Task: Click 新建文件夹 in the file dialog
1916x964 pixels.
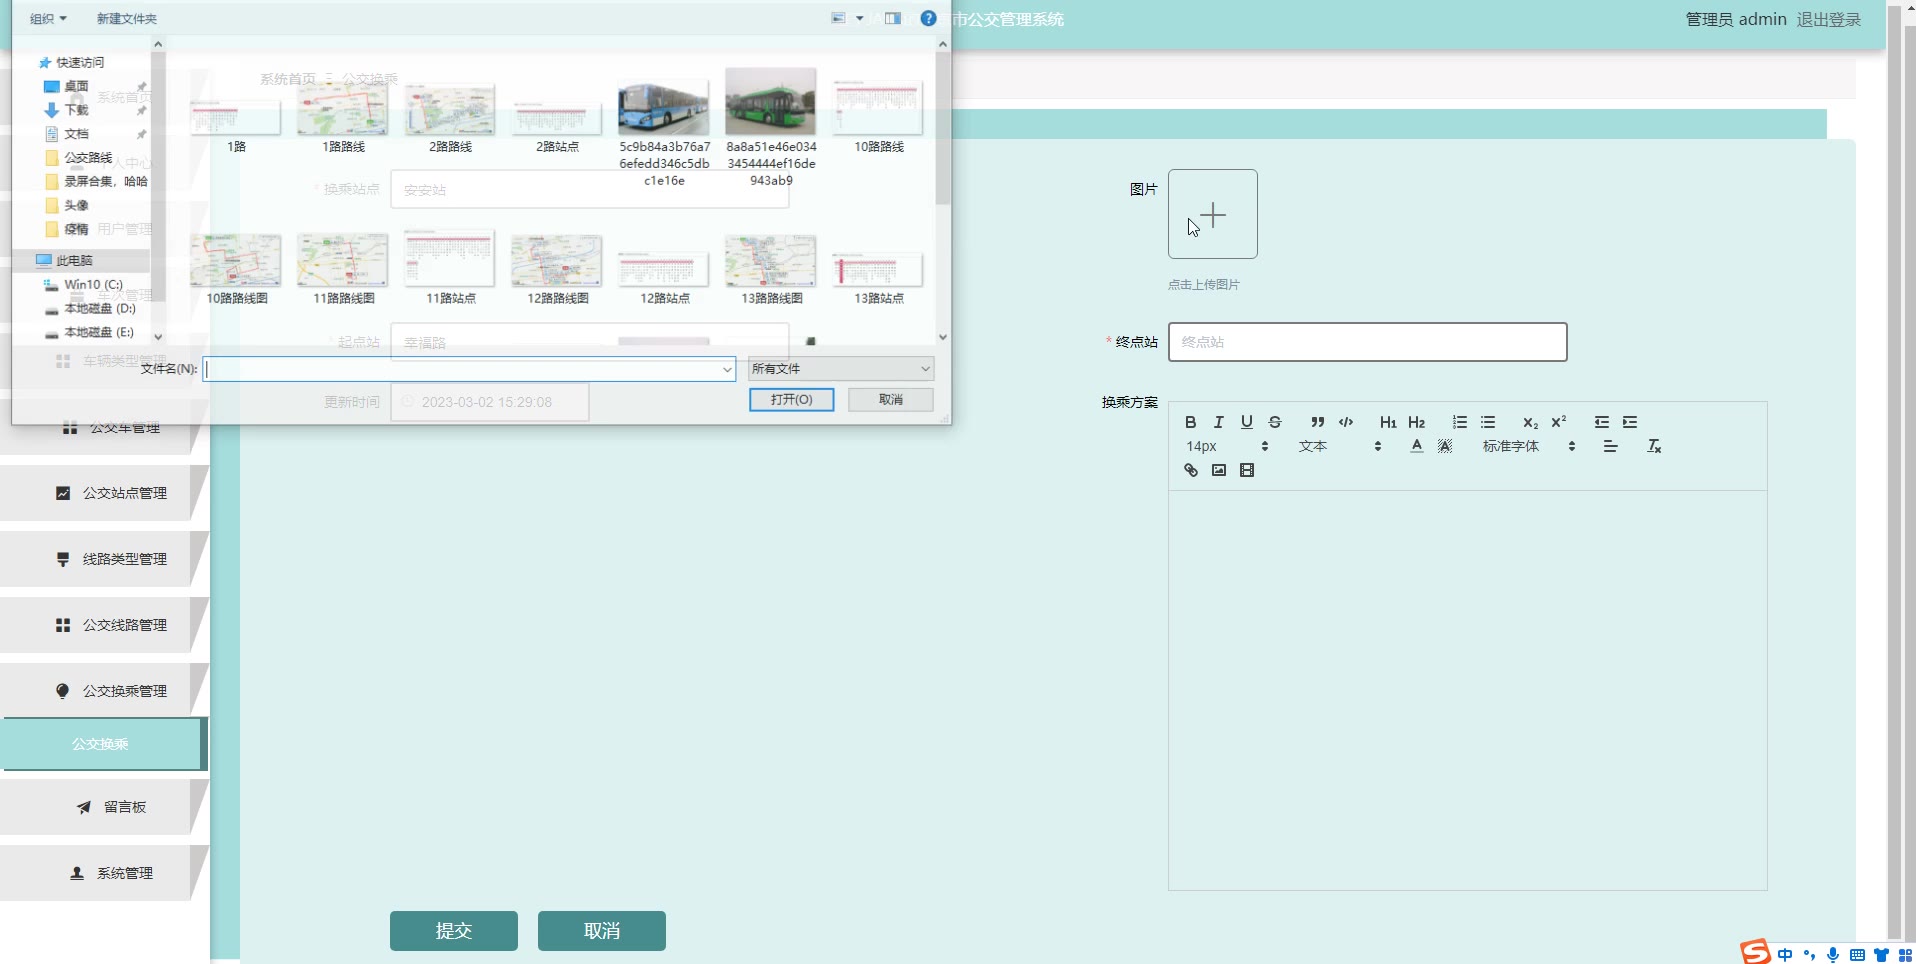Action: pyautogui.click(x=126, y=18)
